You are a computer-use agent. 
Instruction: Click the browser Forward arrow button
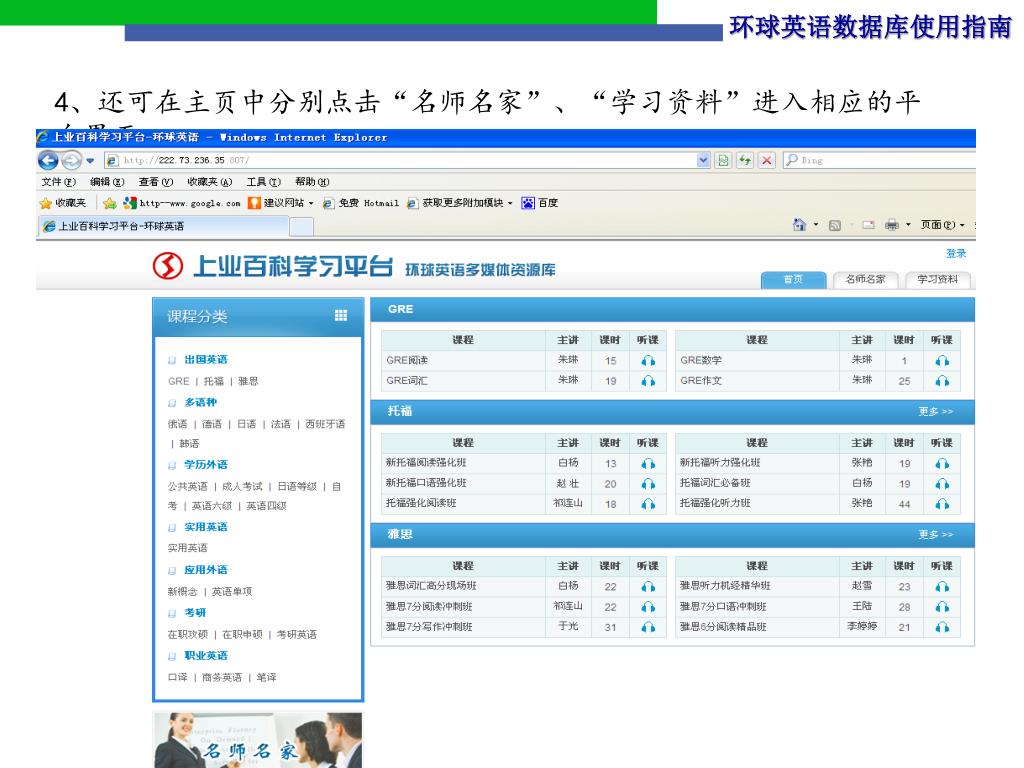click(71, 160)
